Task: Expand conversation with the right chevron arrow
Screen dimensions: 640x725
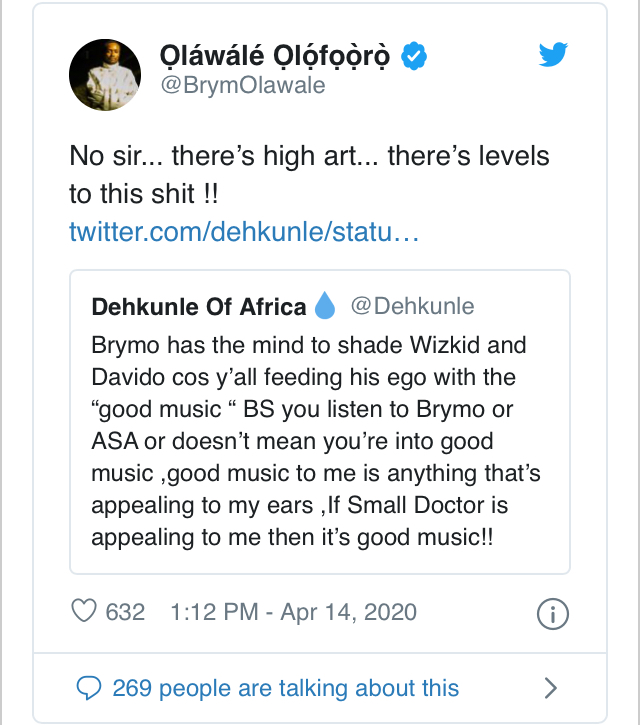Action: point(550,688)
